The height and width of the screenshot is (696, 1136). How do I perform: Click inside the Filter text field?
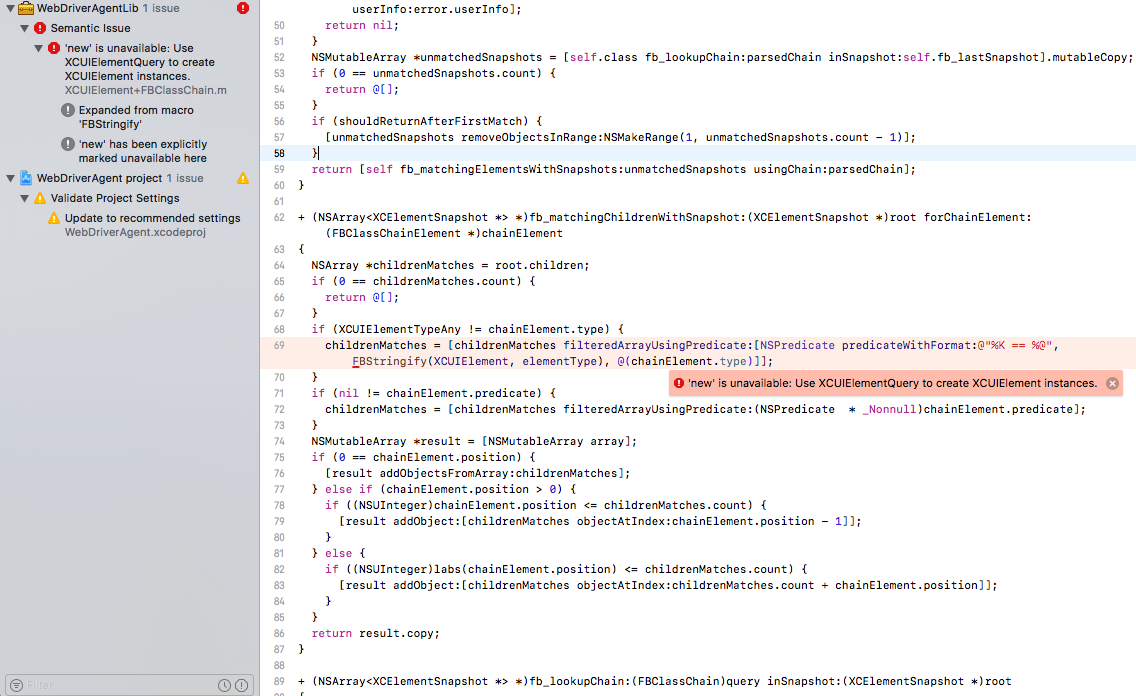point(100,685)
